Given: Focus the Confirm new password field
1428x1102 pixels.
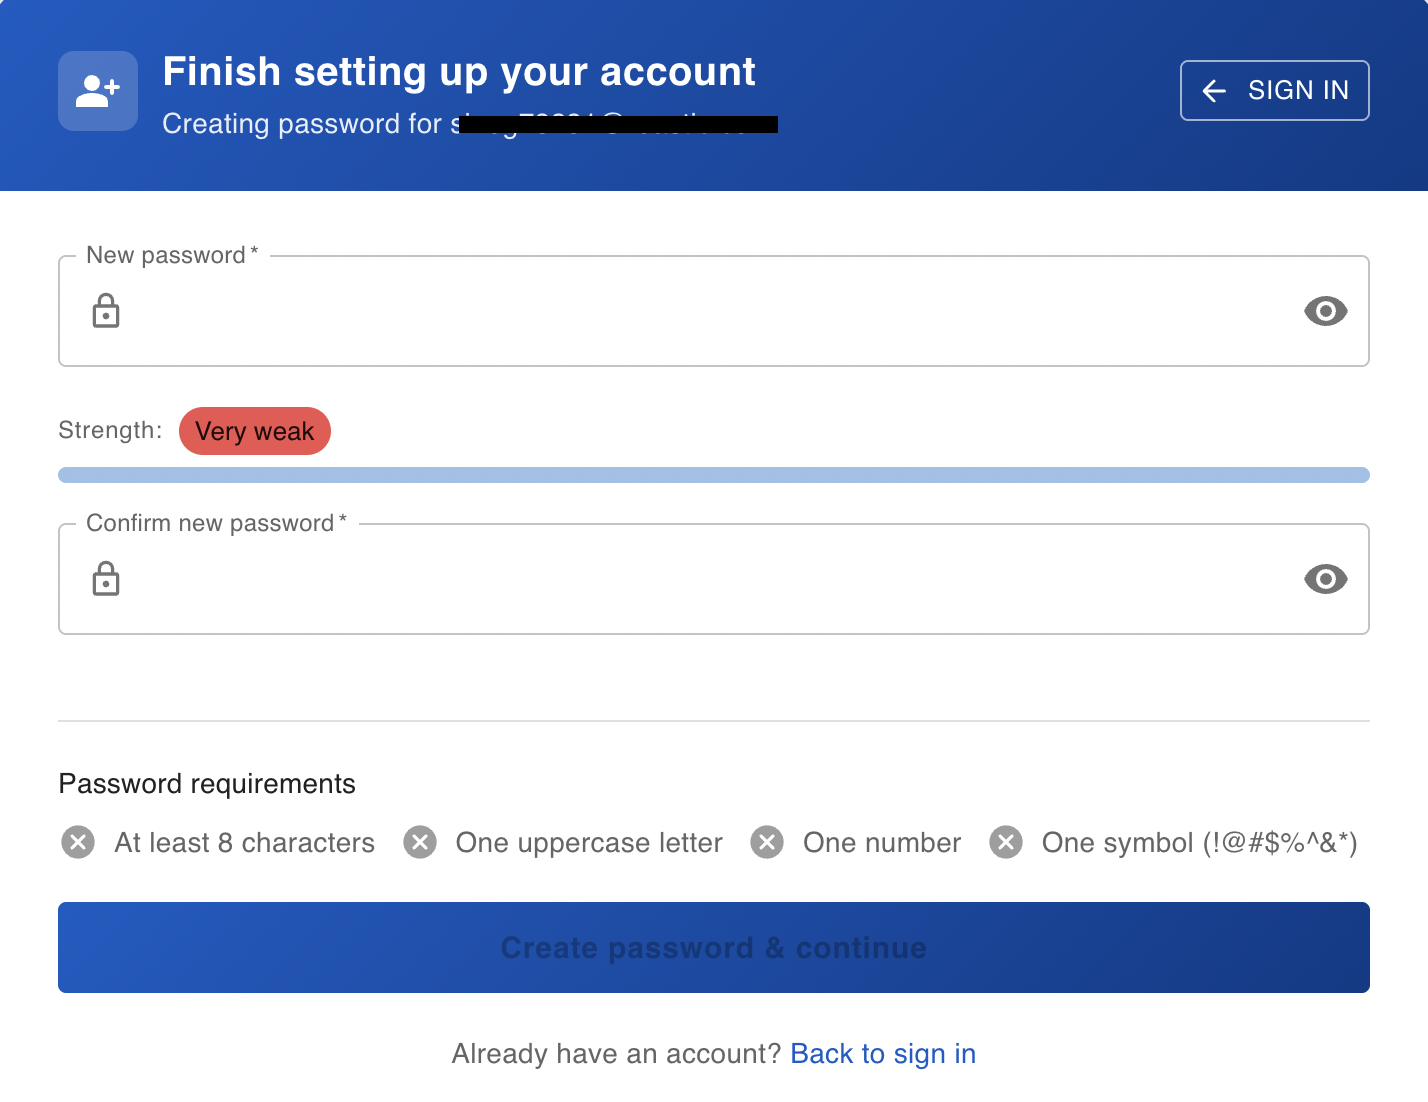Looking at the screenshot, I should click(700, 579).
